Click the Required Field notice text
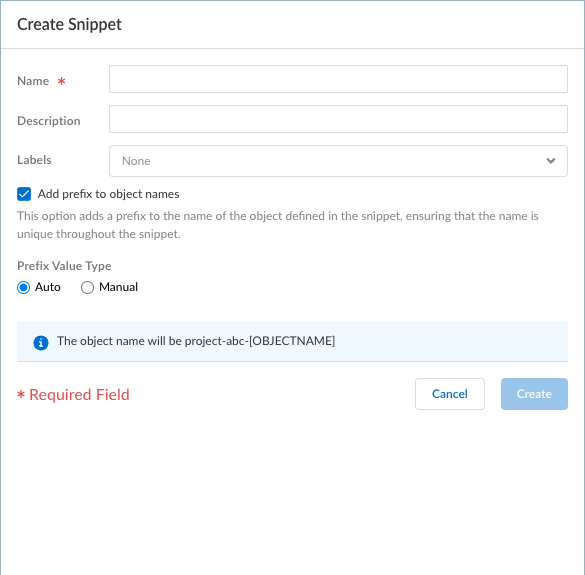The height and width of the screenshot is (575, 585). click(73, 394)
